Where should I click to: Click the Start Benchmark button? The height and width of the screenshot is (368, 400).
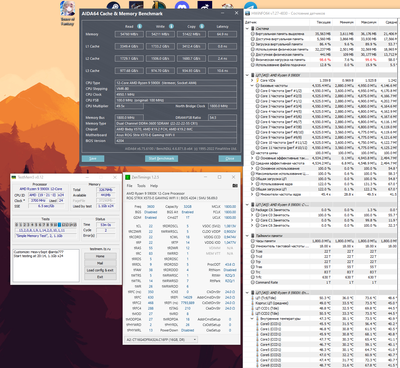click(161, 158)
